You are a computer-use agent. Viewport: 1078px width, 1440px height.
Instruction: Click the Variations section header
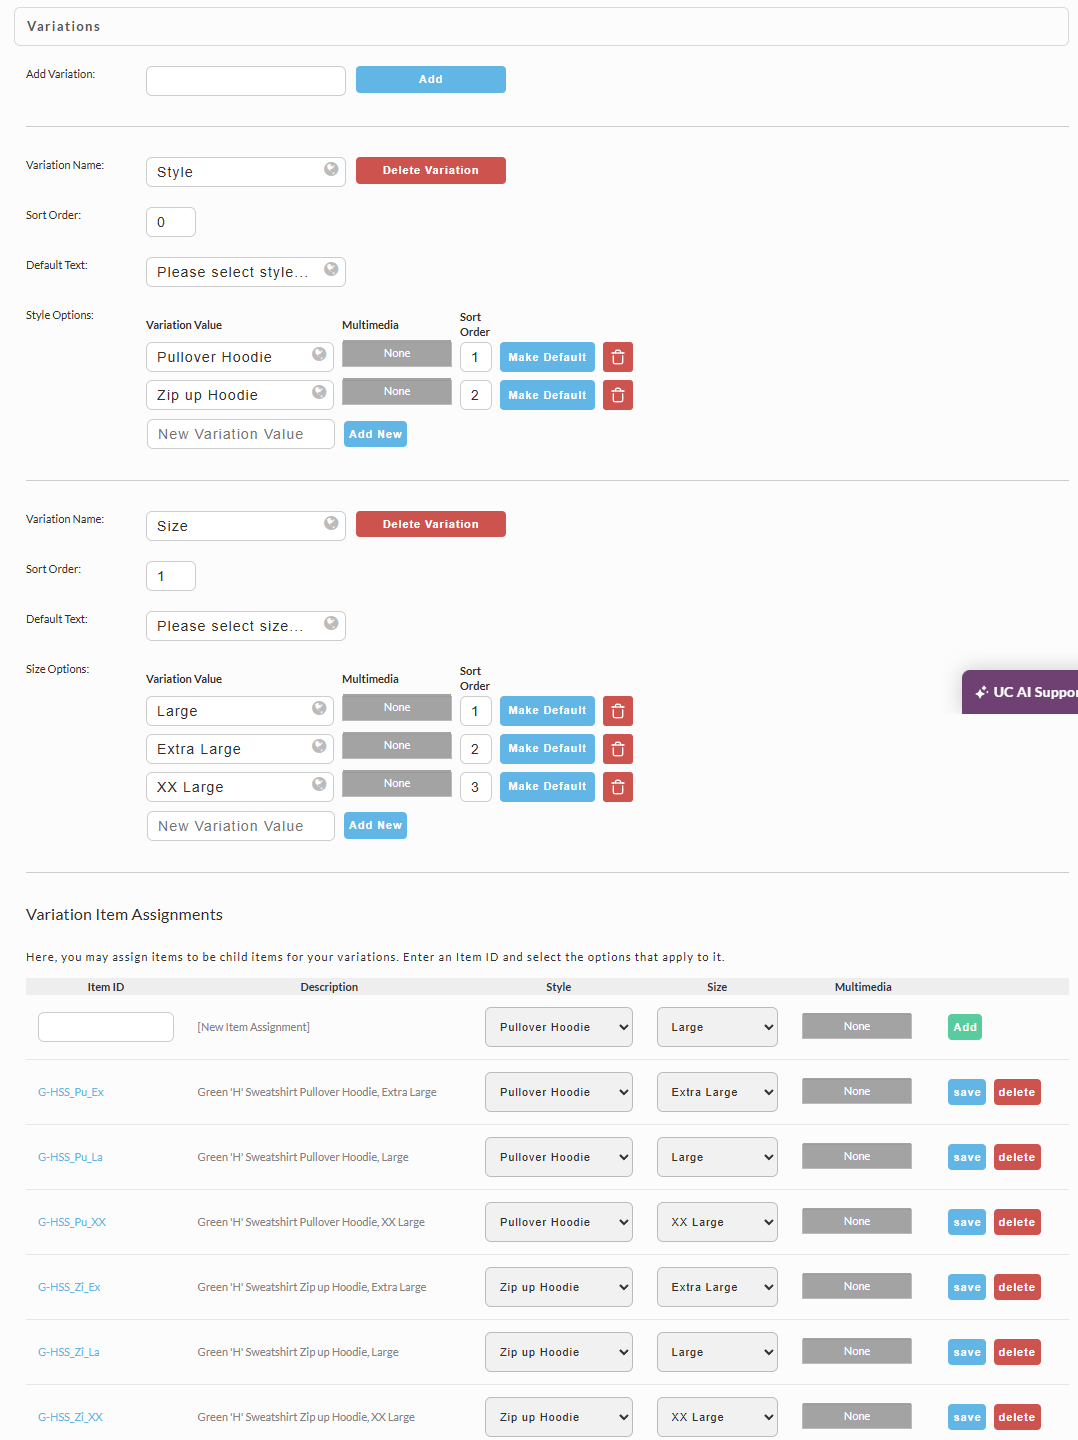pyautogui.click(x=541, y=27)
